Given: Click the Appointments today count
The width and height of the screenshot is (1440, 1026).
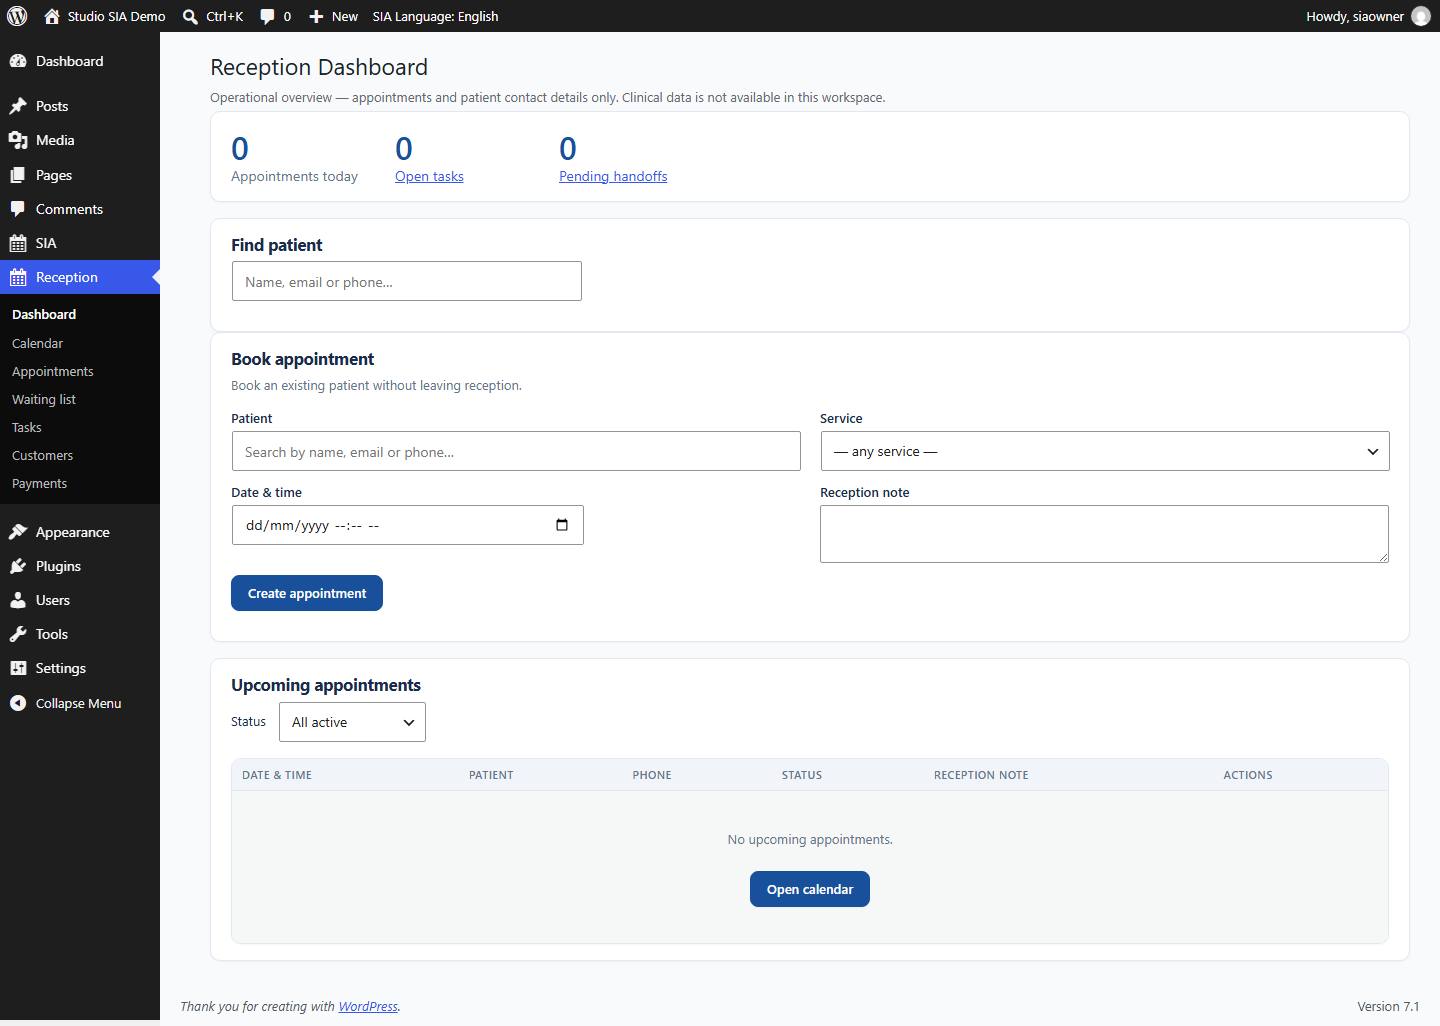Looking at the screenshot, I should point(240,149).
